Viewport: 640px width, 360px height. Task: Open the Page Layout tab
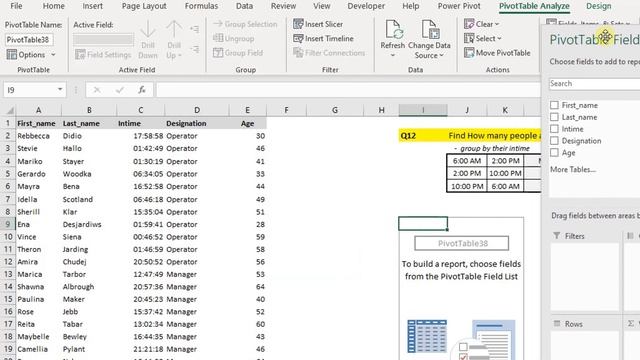click(x=144, y=6)
